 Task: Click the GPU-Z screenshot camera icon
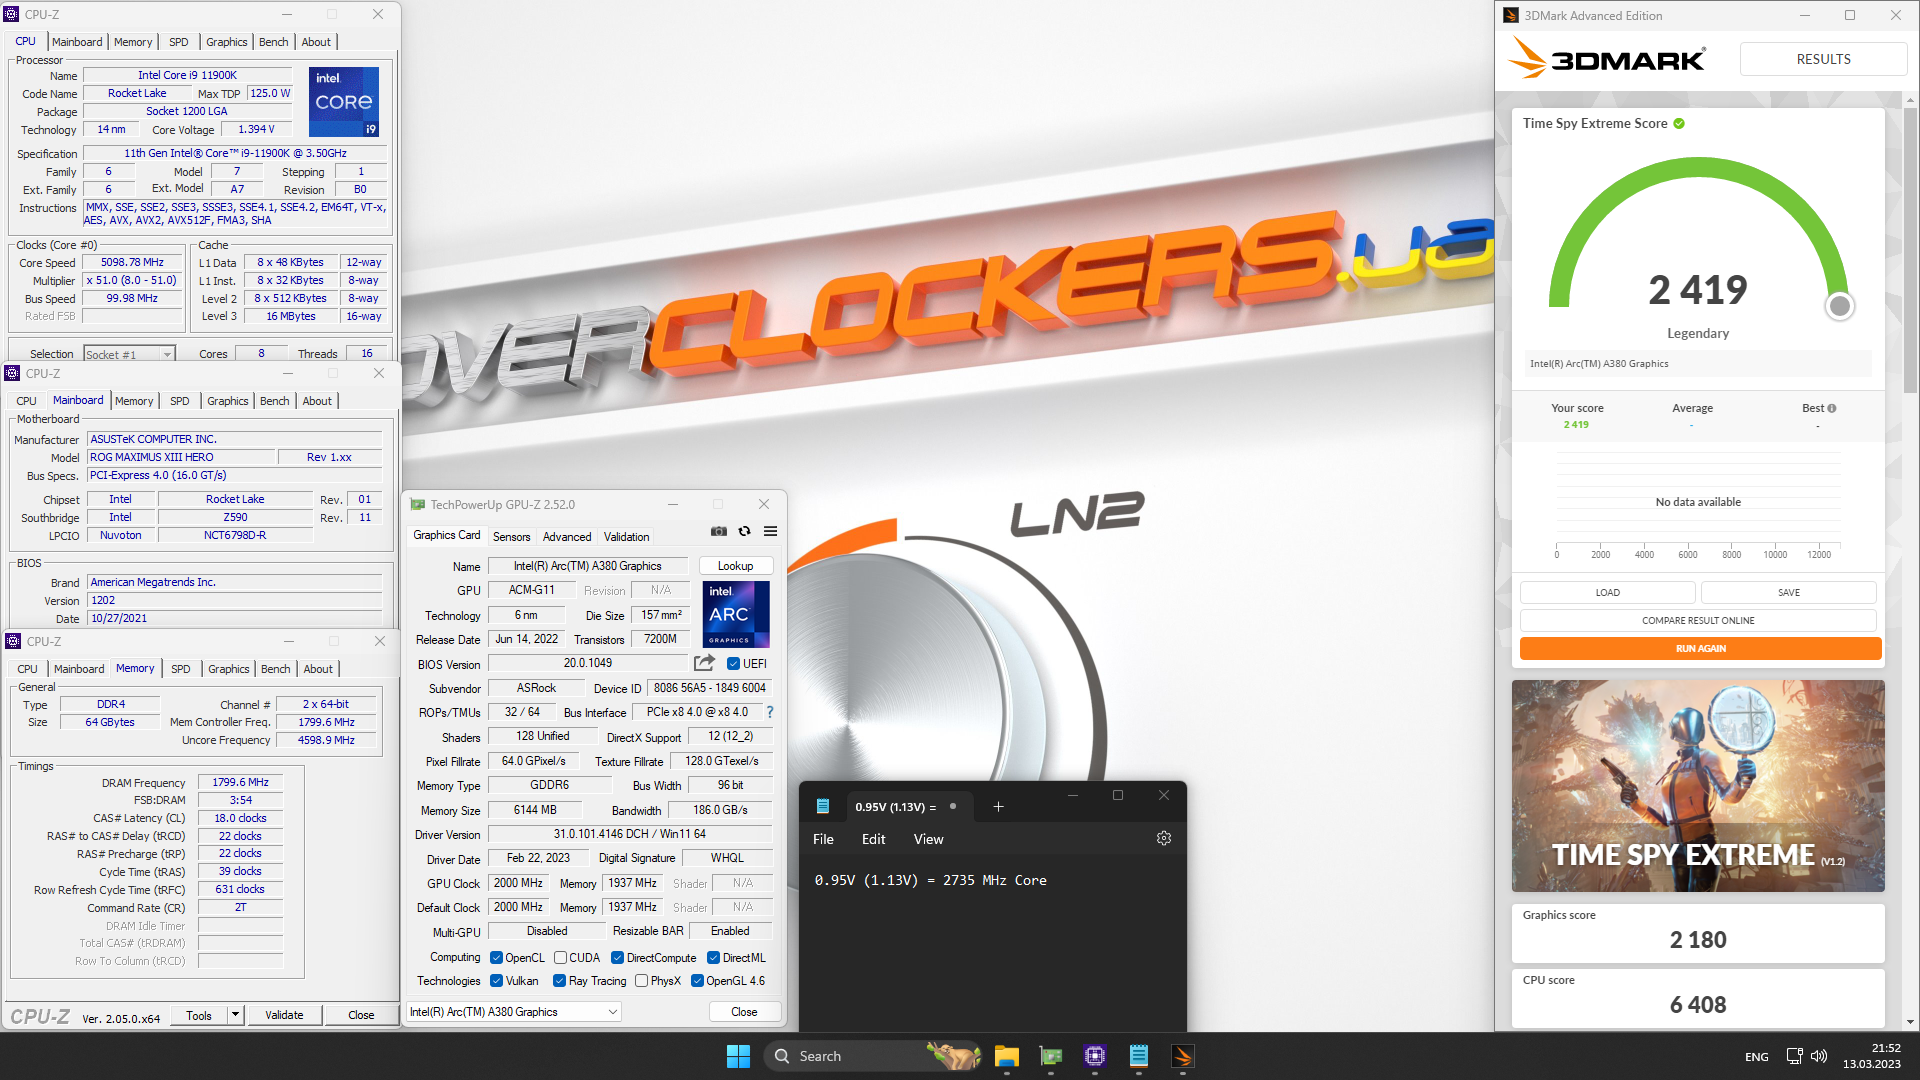[x=718, y=532]
